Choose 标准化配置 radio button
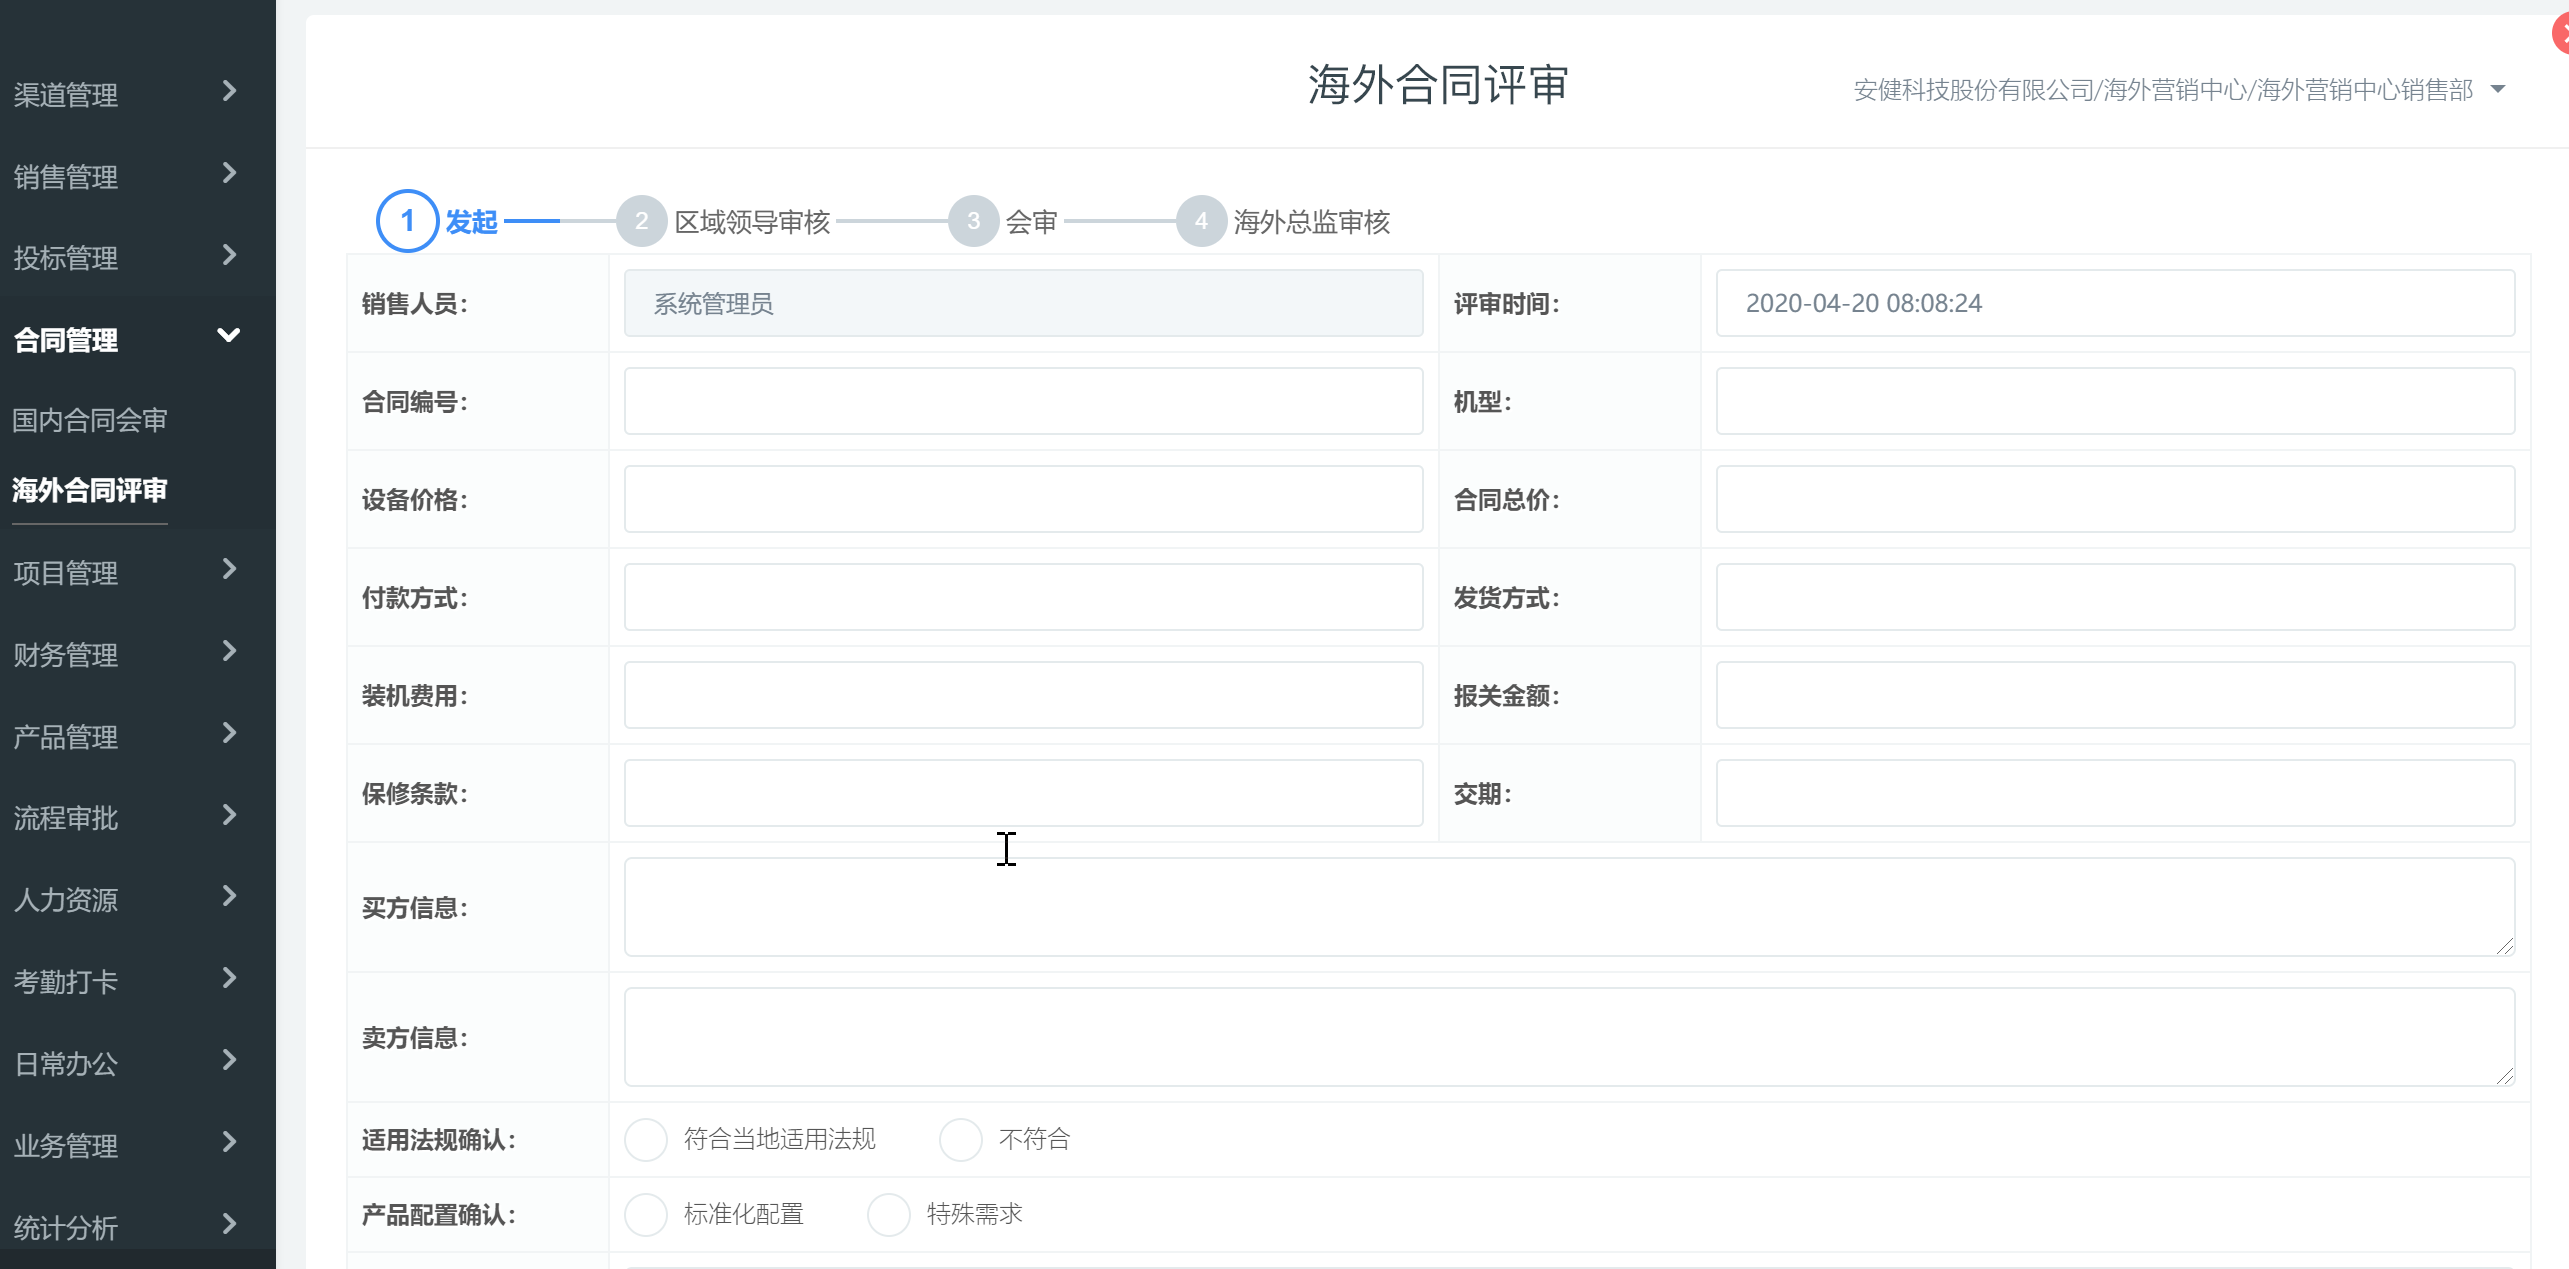The image size is (2569, 1269). tap(646, 1215)
